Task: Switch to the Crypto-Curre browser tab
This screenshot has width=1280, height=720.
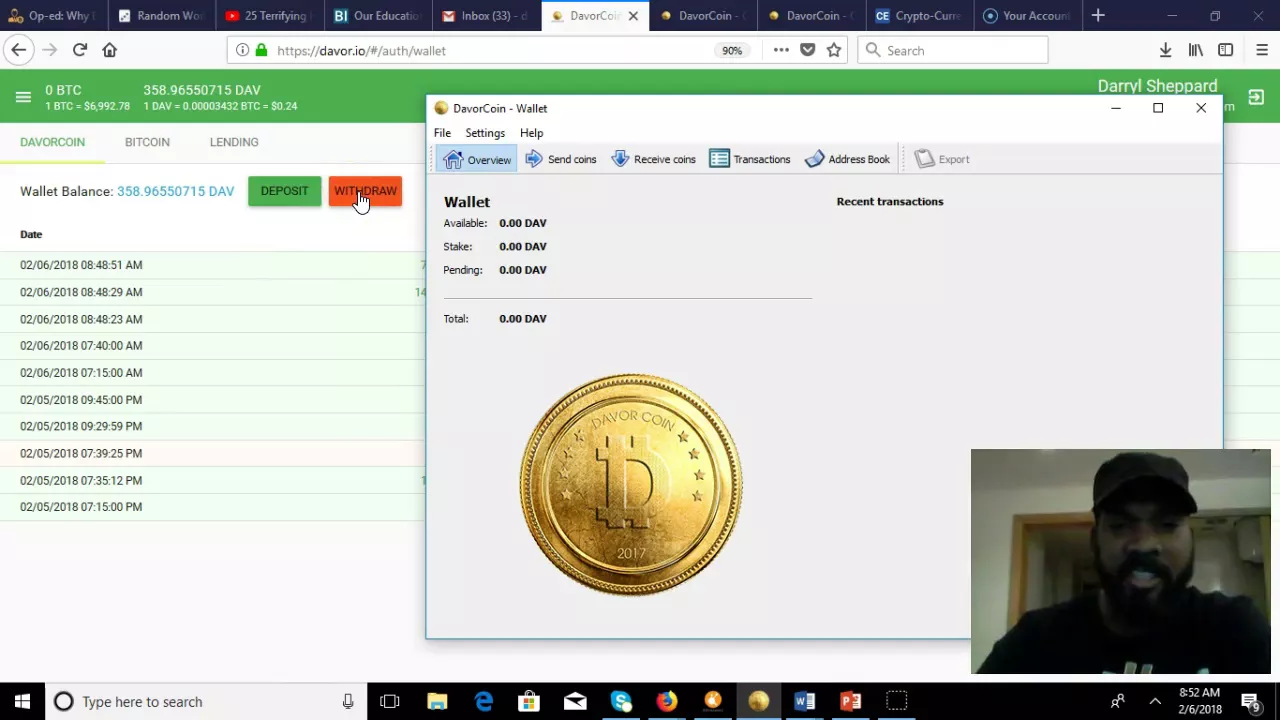Action: pos(918,15)
